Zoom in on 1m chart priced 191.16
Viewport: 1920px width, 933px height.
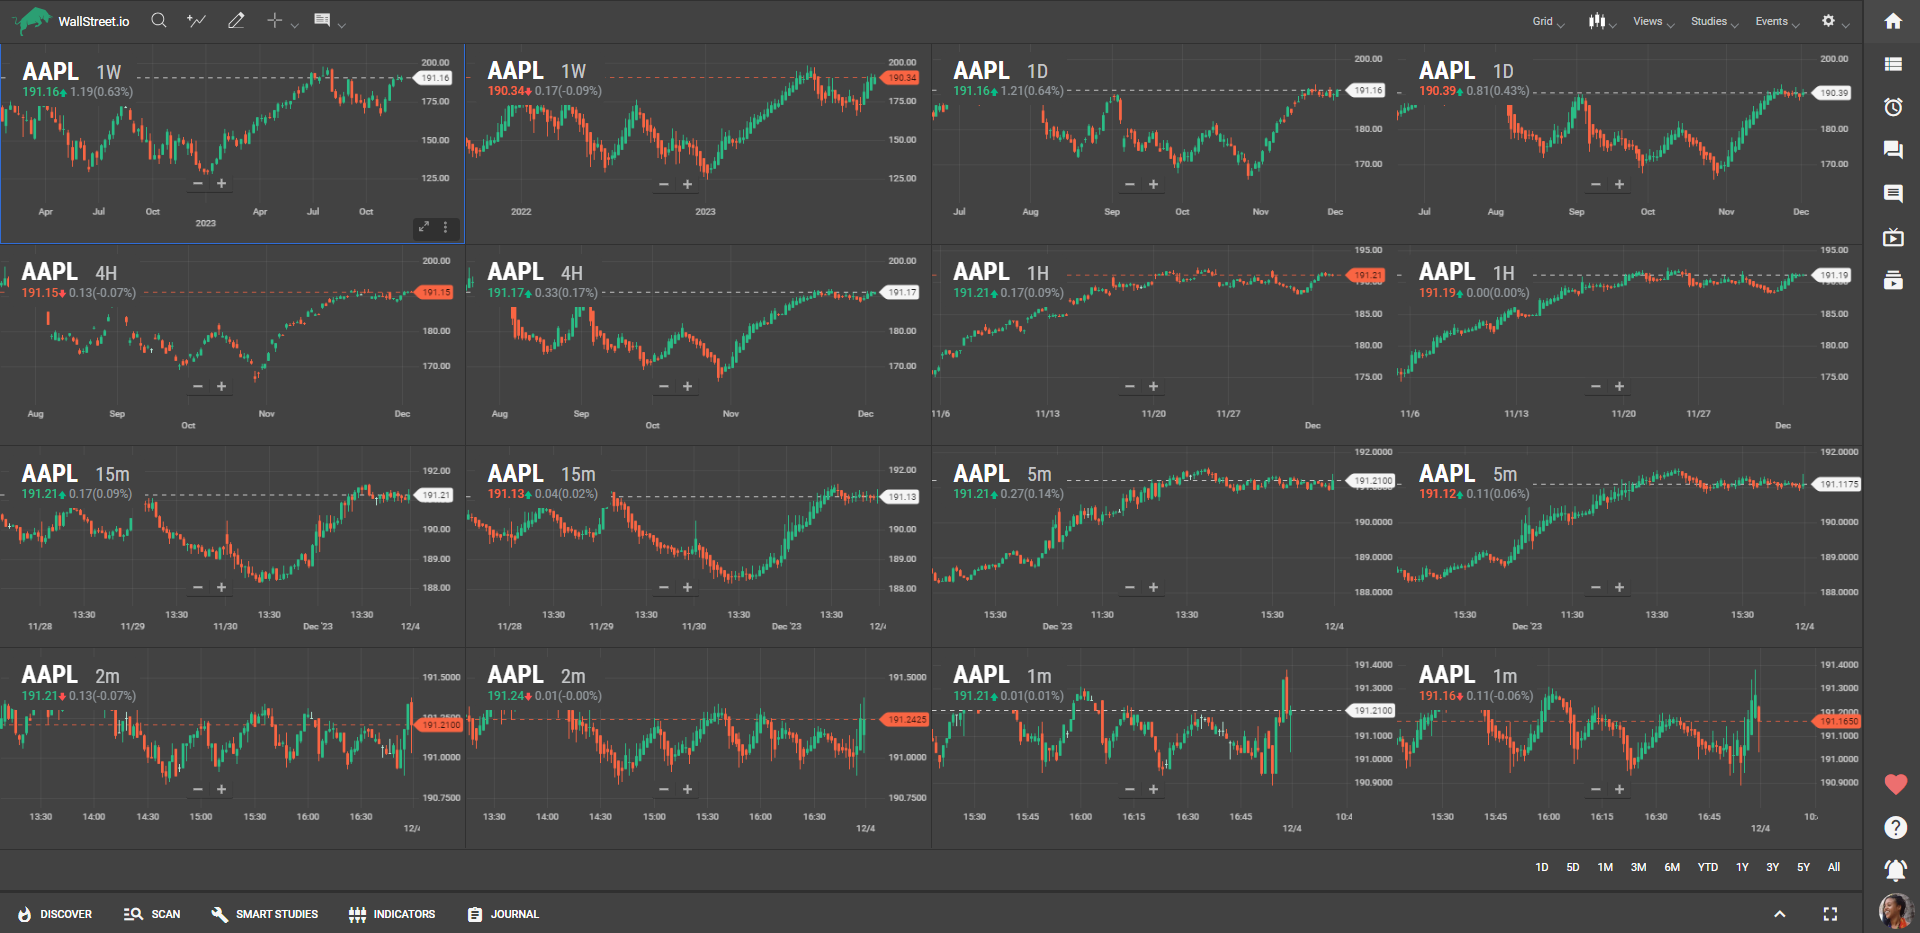pos(1619,789)
